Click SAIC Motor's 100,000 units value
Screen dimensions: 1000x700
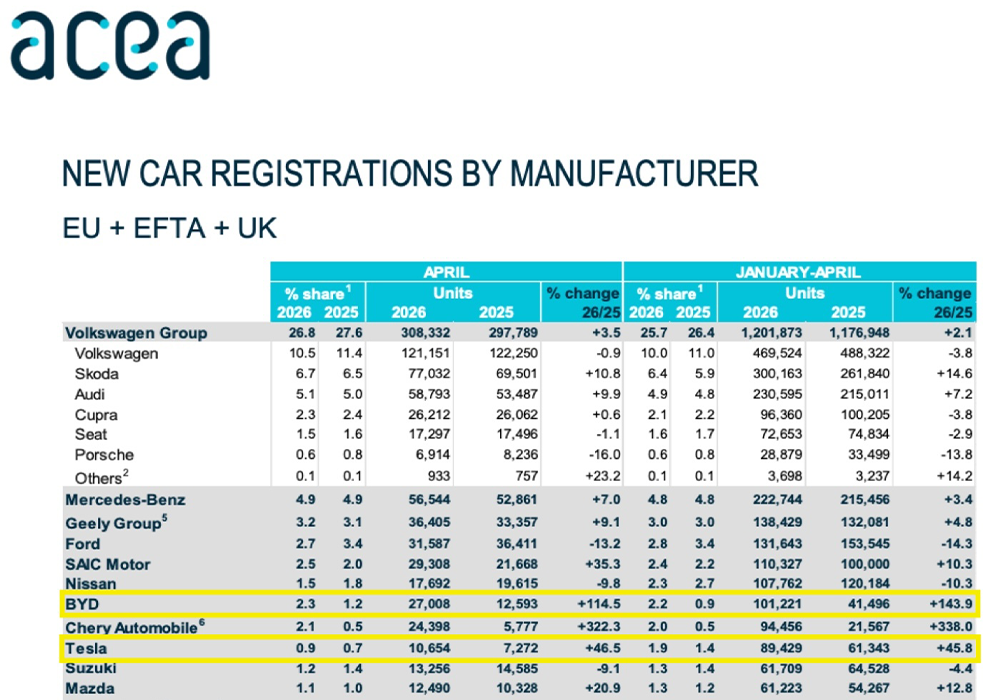(865, 564)
